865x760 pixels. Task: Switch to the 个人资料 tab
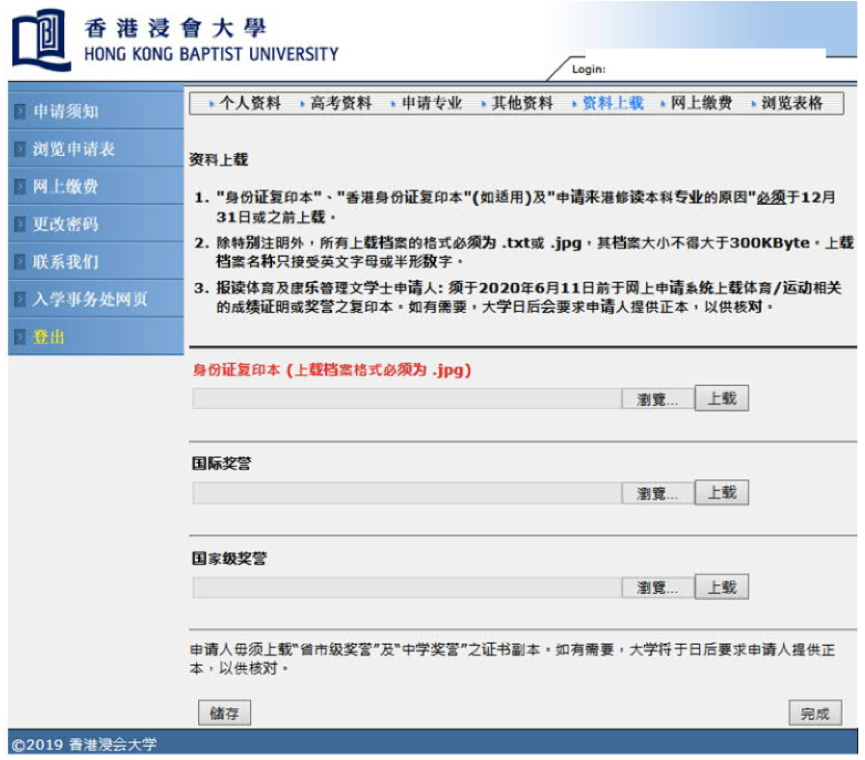click(x=250, y=103)
